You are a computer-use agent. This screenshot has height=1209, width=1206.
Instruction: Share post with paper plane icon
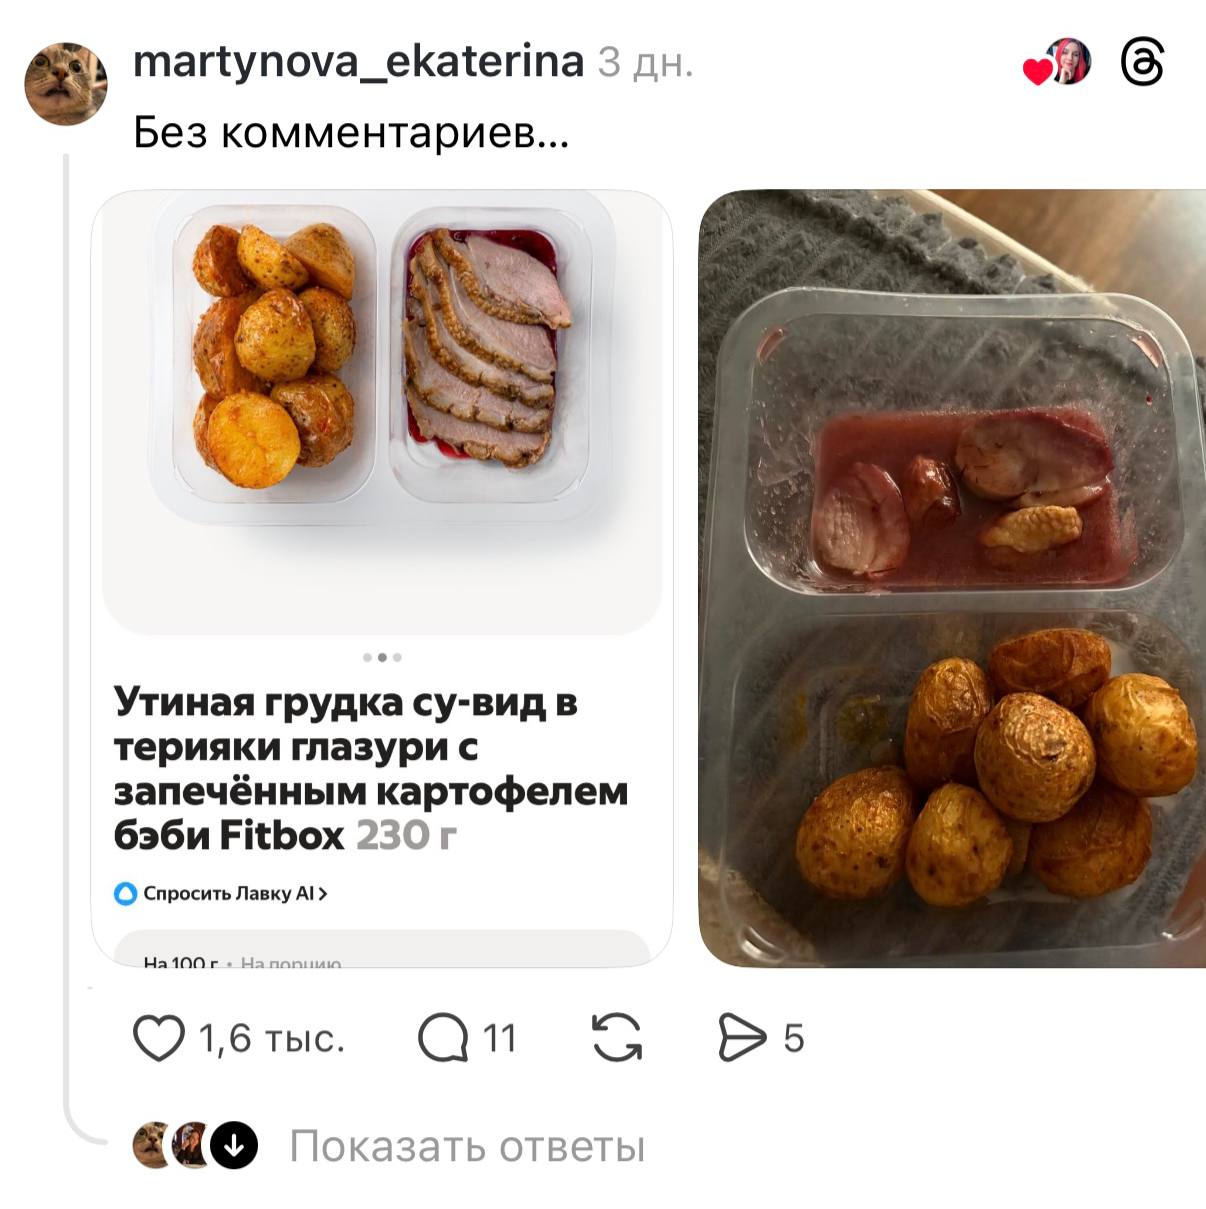click(x=742, y=1038)
